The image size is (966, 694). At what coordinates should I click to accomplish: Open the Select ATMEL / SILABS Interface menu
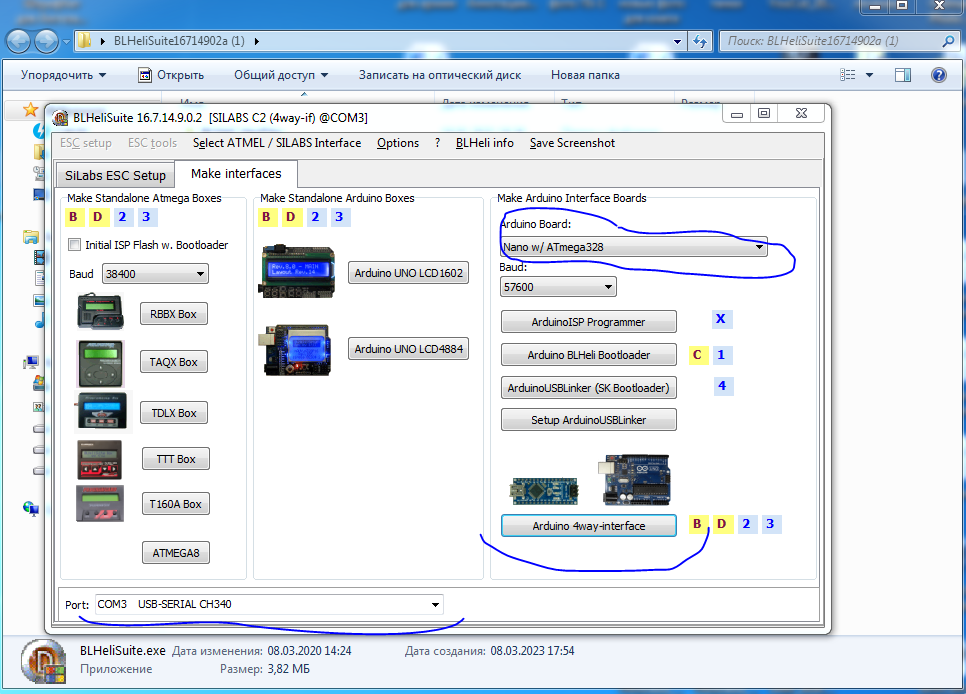tap(277, 143)
